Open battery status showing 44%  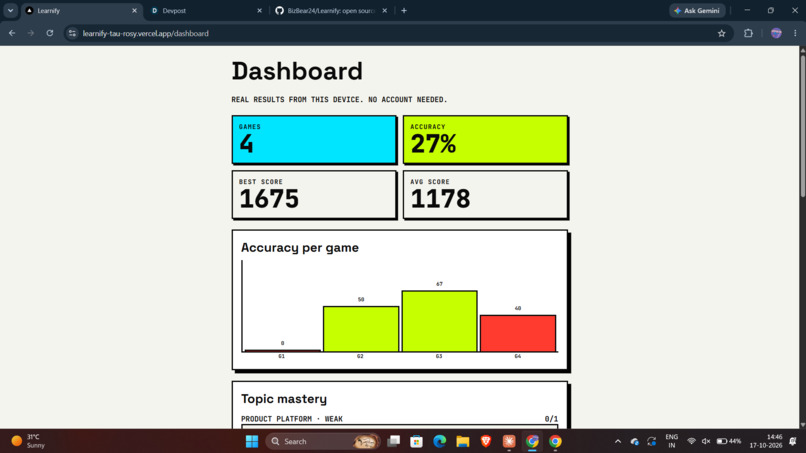[x=729, y=441]
